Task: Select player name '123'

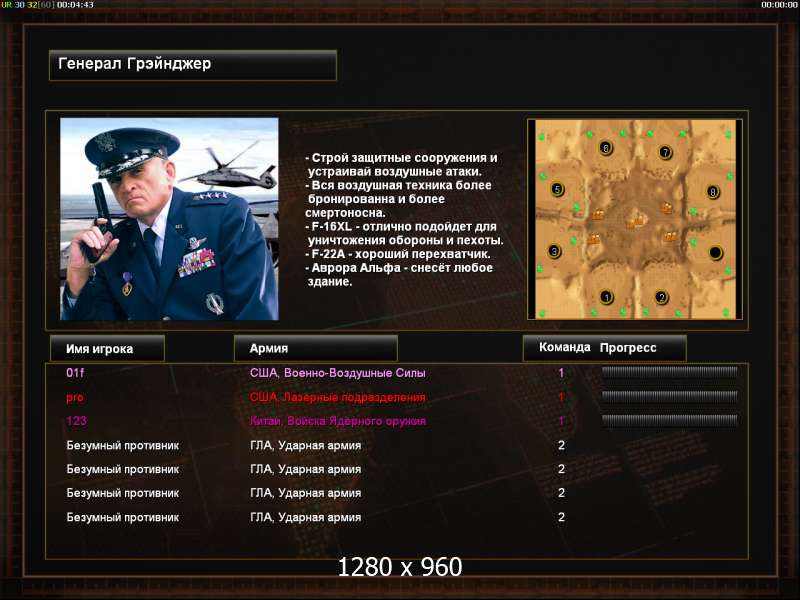Action: (76, 421)
